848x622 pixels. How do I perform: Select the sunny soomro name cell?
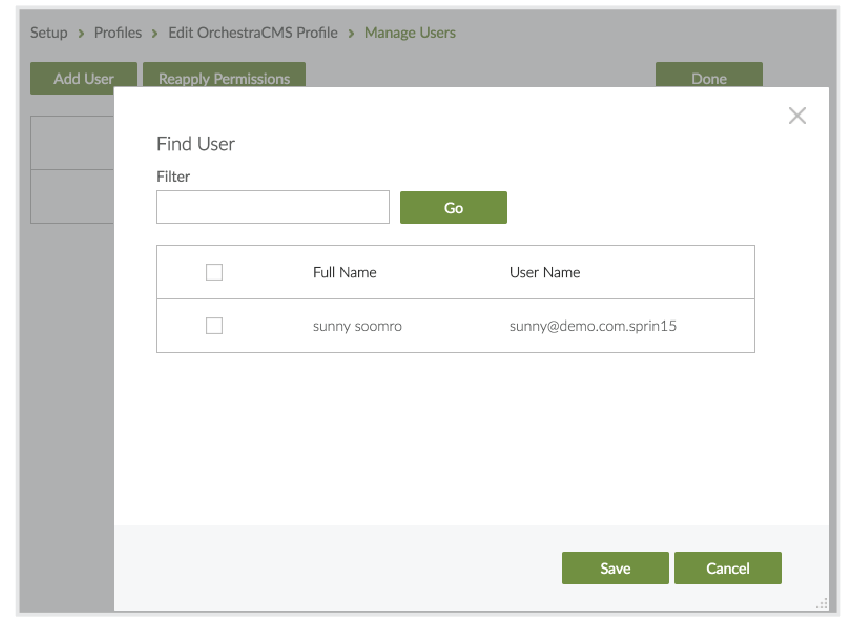tap(357, 326)
